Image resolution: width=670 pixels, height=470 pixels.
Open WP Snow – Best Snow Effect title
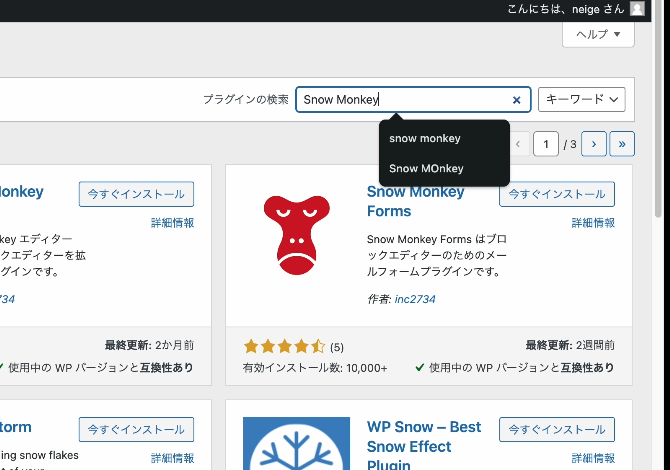point(424,445)
